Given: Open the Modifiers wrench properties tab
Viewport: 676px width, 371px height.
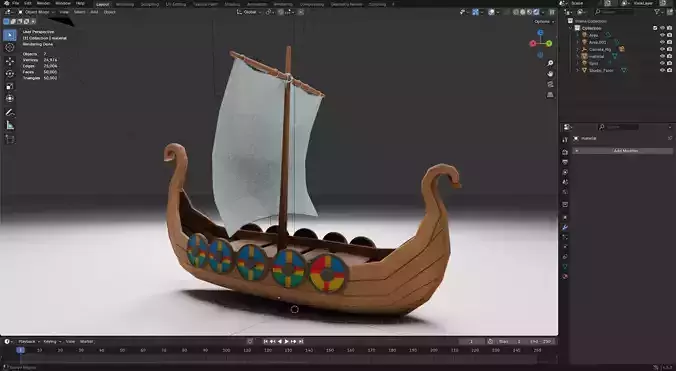Looking at the screenshot, I should (565, 227).
